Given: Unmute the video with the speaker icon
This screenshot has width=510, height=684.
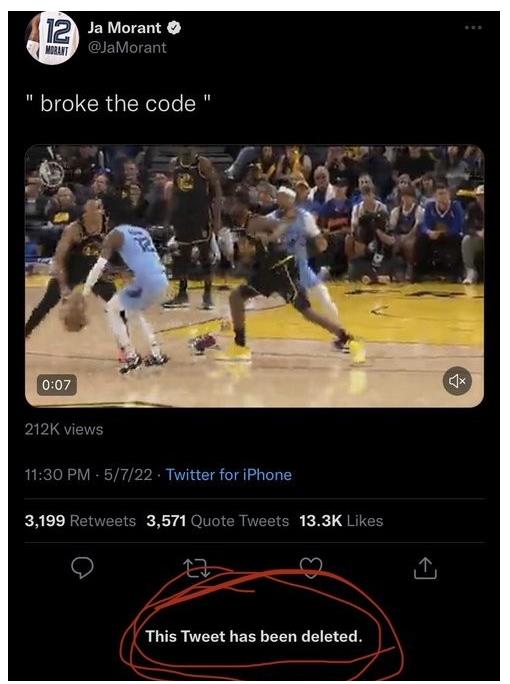Looking at the screenshot, I should click(x=457, y=381).
